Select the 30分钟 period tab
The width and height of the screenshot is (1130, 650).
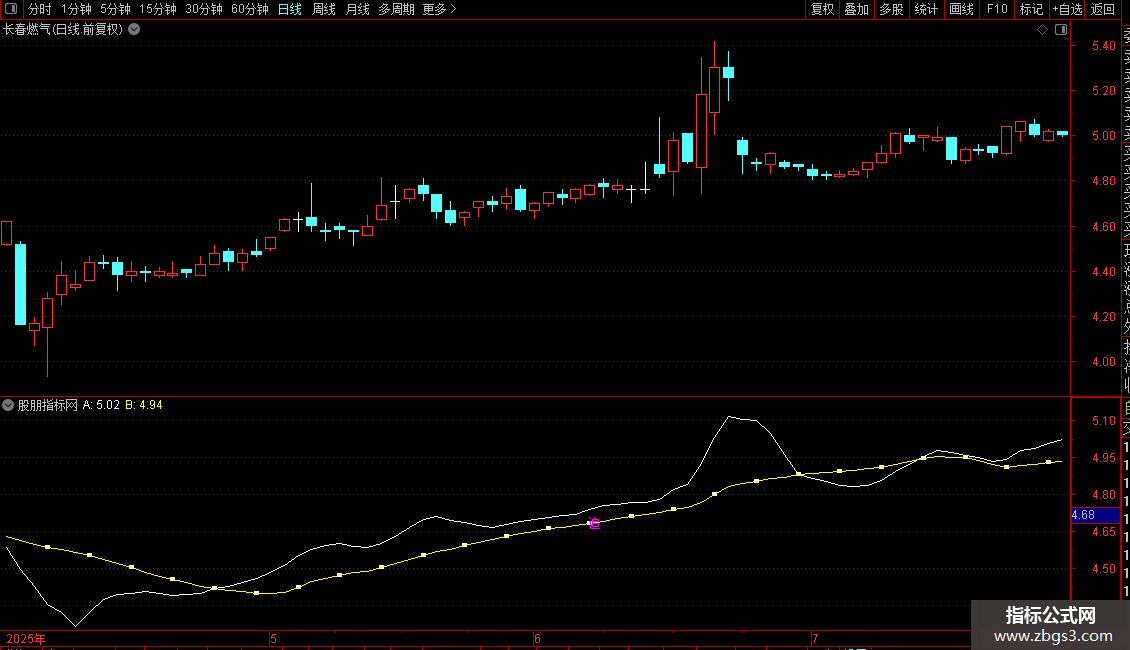pos(203,9)
